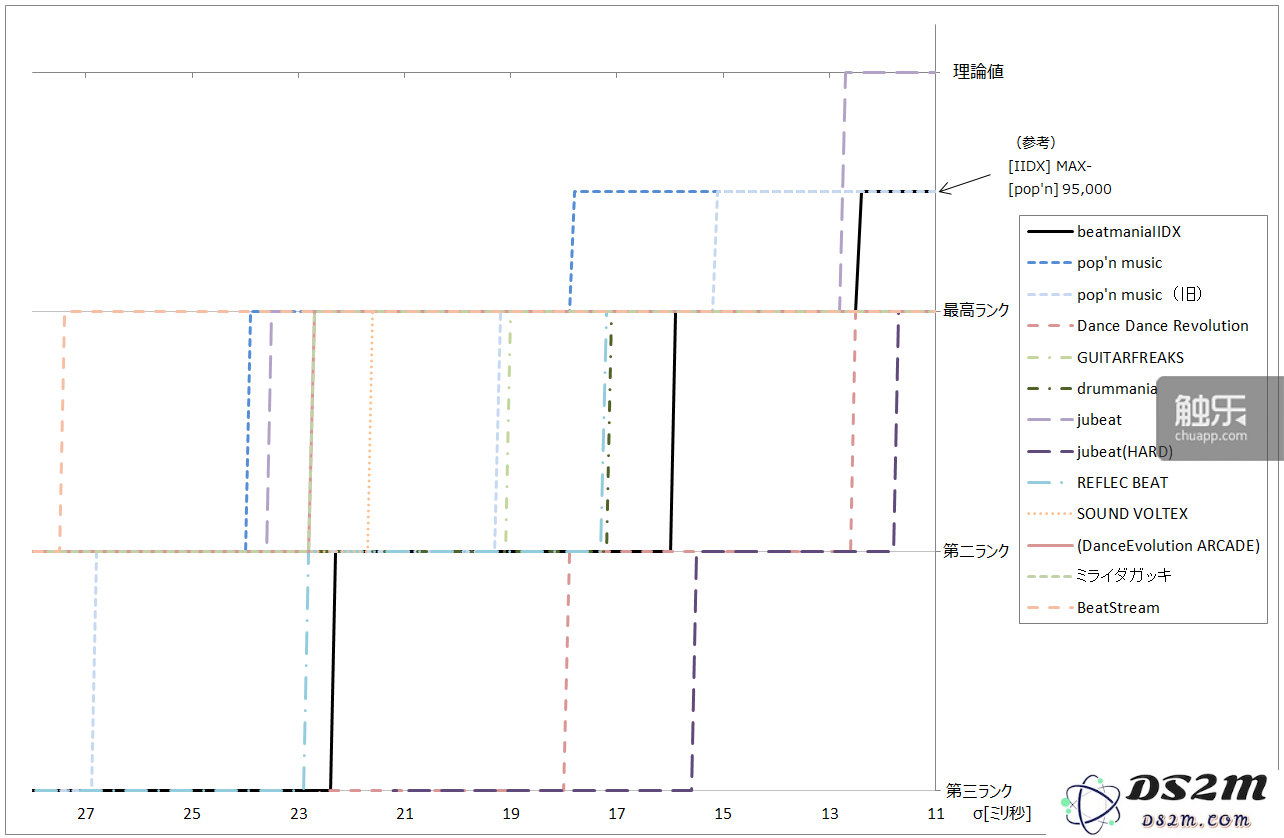Select the BeatStream legend entry
This screenshot has width=1284, height=838.
(1093, 608)
